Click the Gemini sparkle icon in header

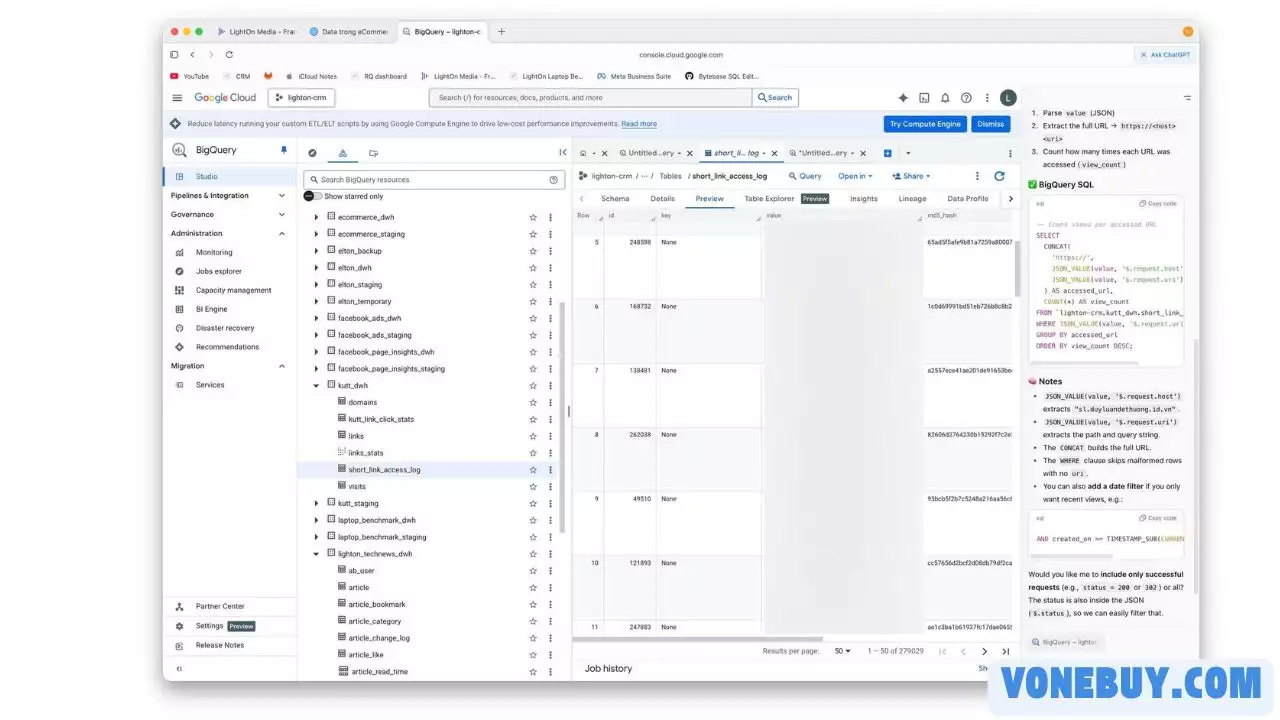[x=903, y=98]
